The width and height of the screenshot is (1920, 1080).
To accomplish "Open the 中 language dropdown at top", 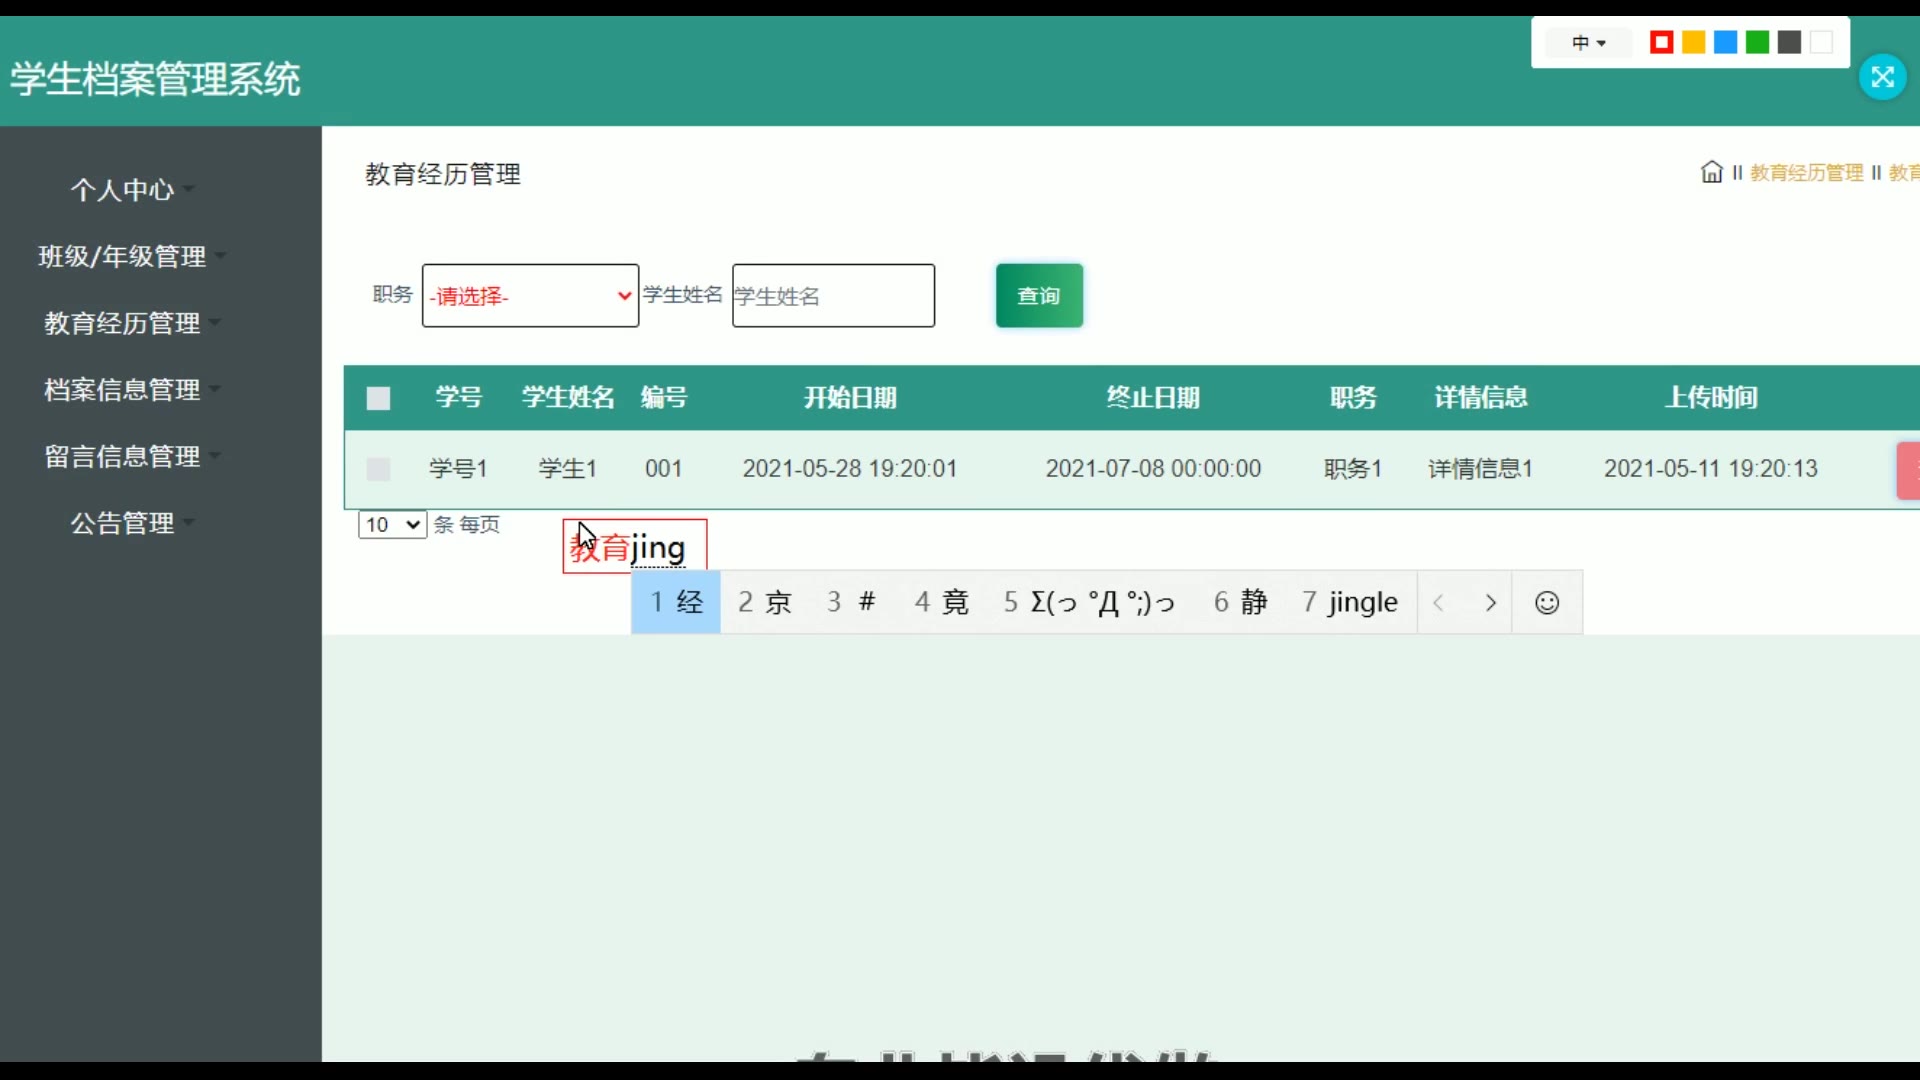I will pos(1588,43).
